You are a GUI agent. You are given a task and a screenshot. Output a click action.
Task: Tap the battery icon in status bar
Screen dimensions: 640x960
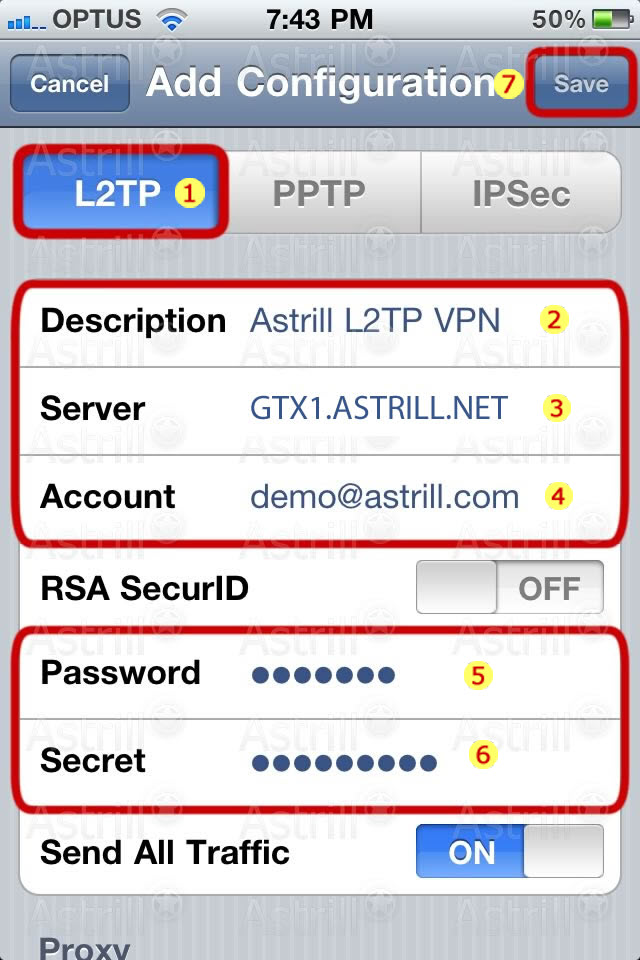(612, 19)
